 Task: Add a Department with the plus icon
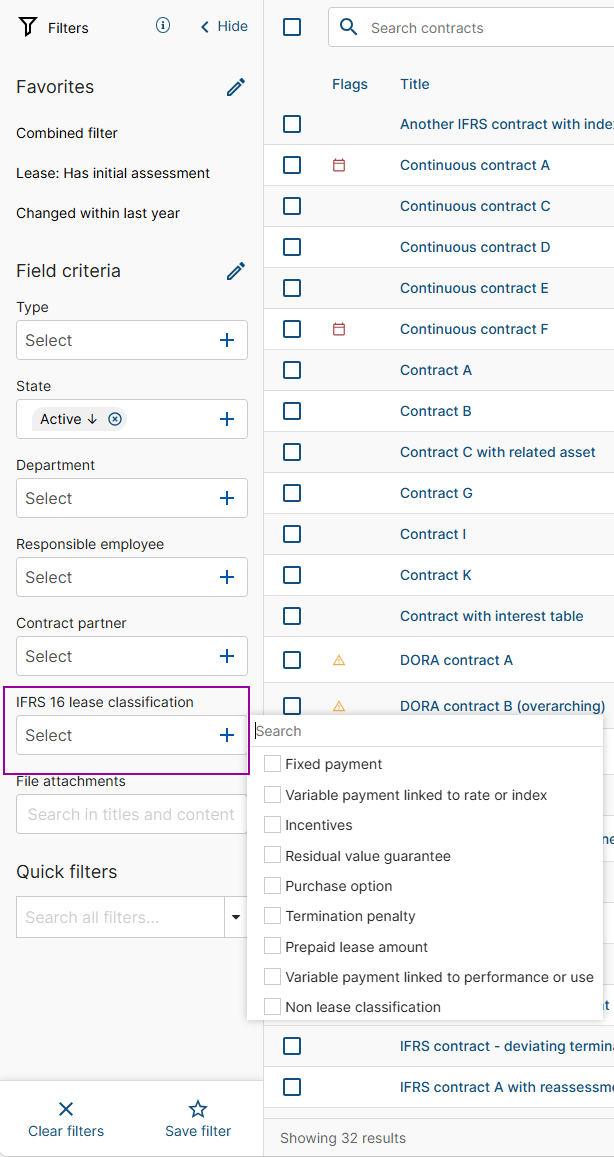tap(227, 498)
